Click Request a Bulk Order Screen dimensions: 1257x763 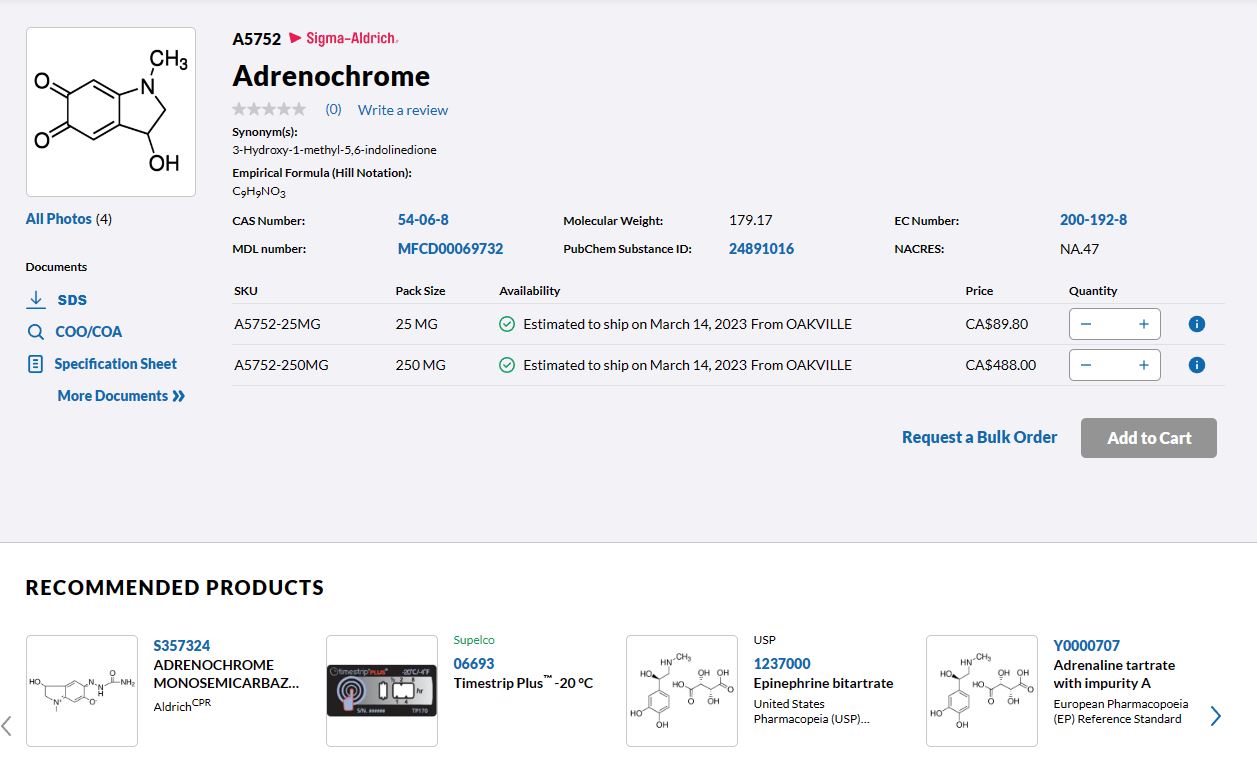pos(980,437)
